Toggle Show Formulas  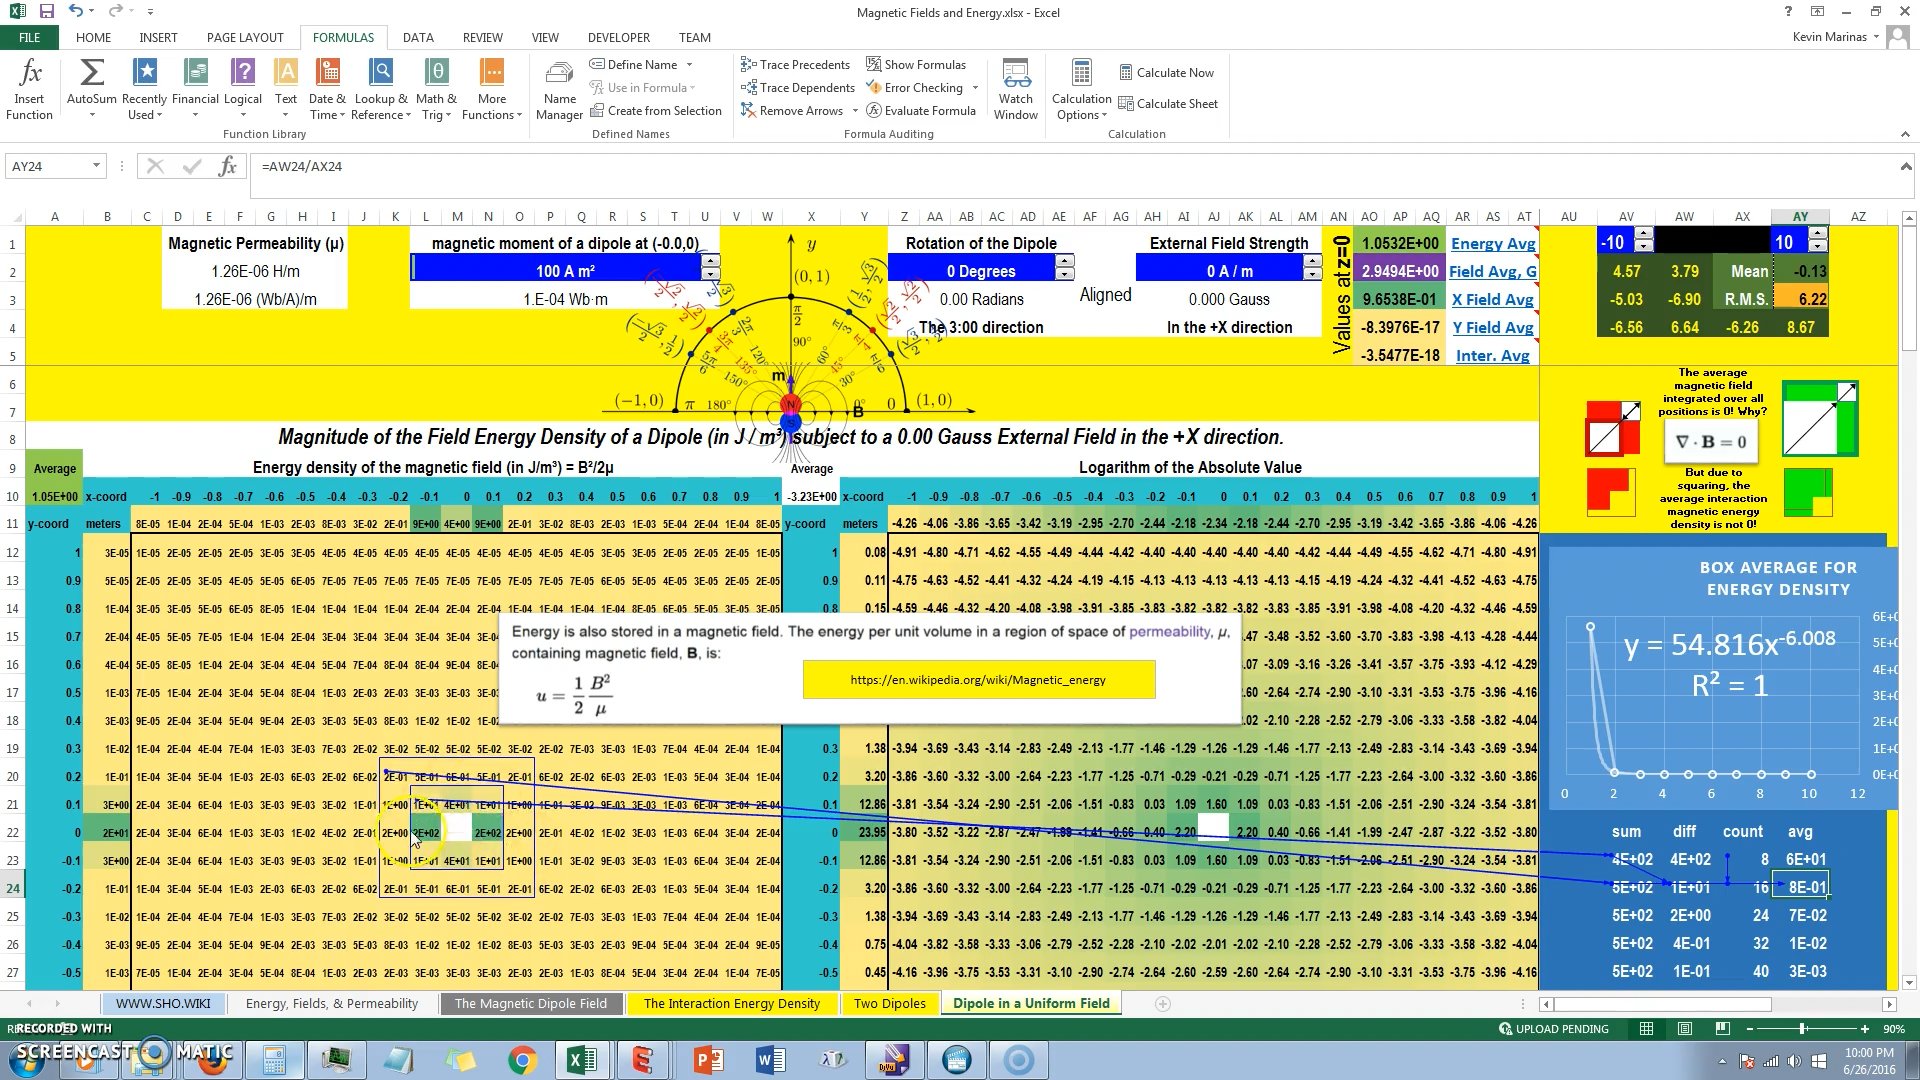(915, 64)
